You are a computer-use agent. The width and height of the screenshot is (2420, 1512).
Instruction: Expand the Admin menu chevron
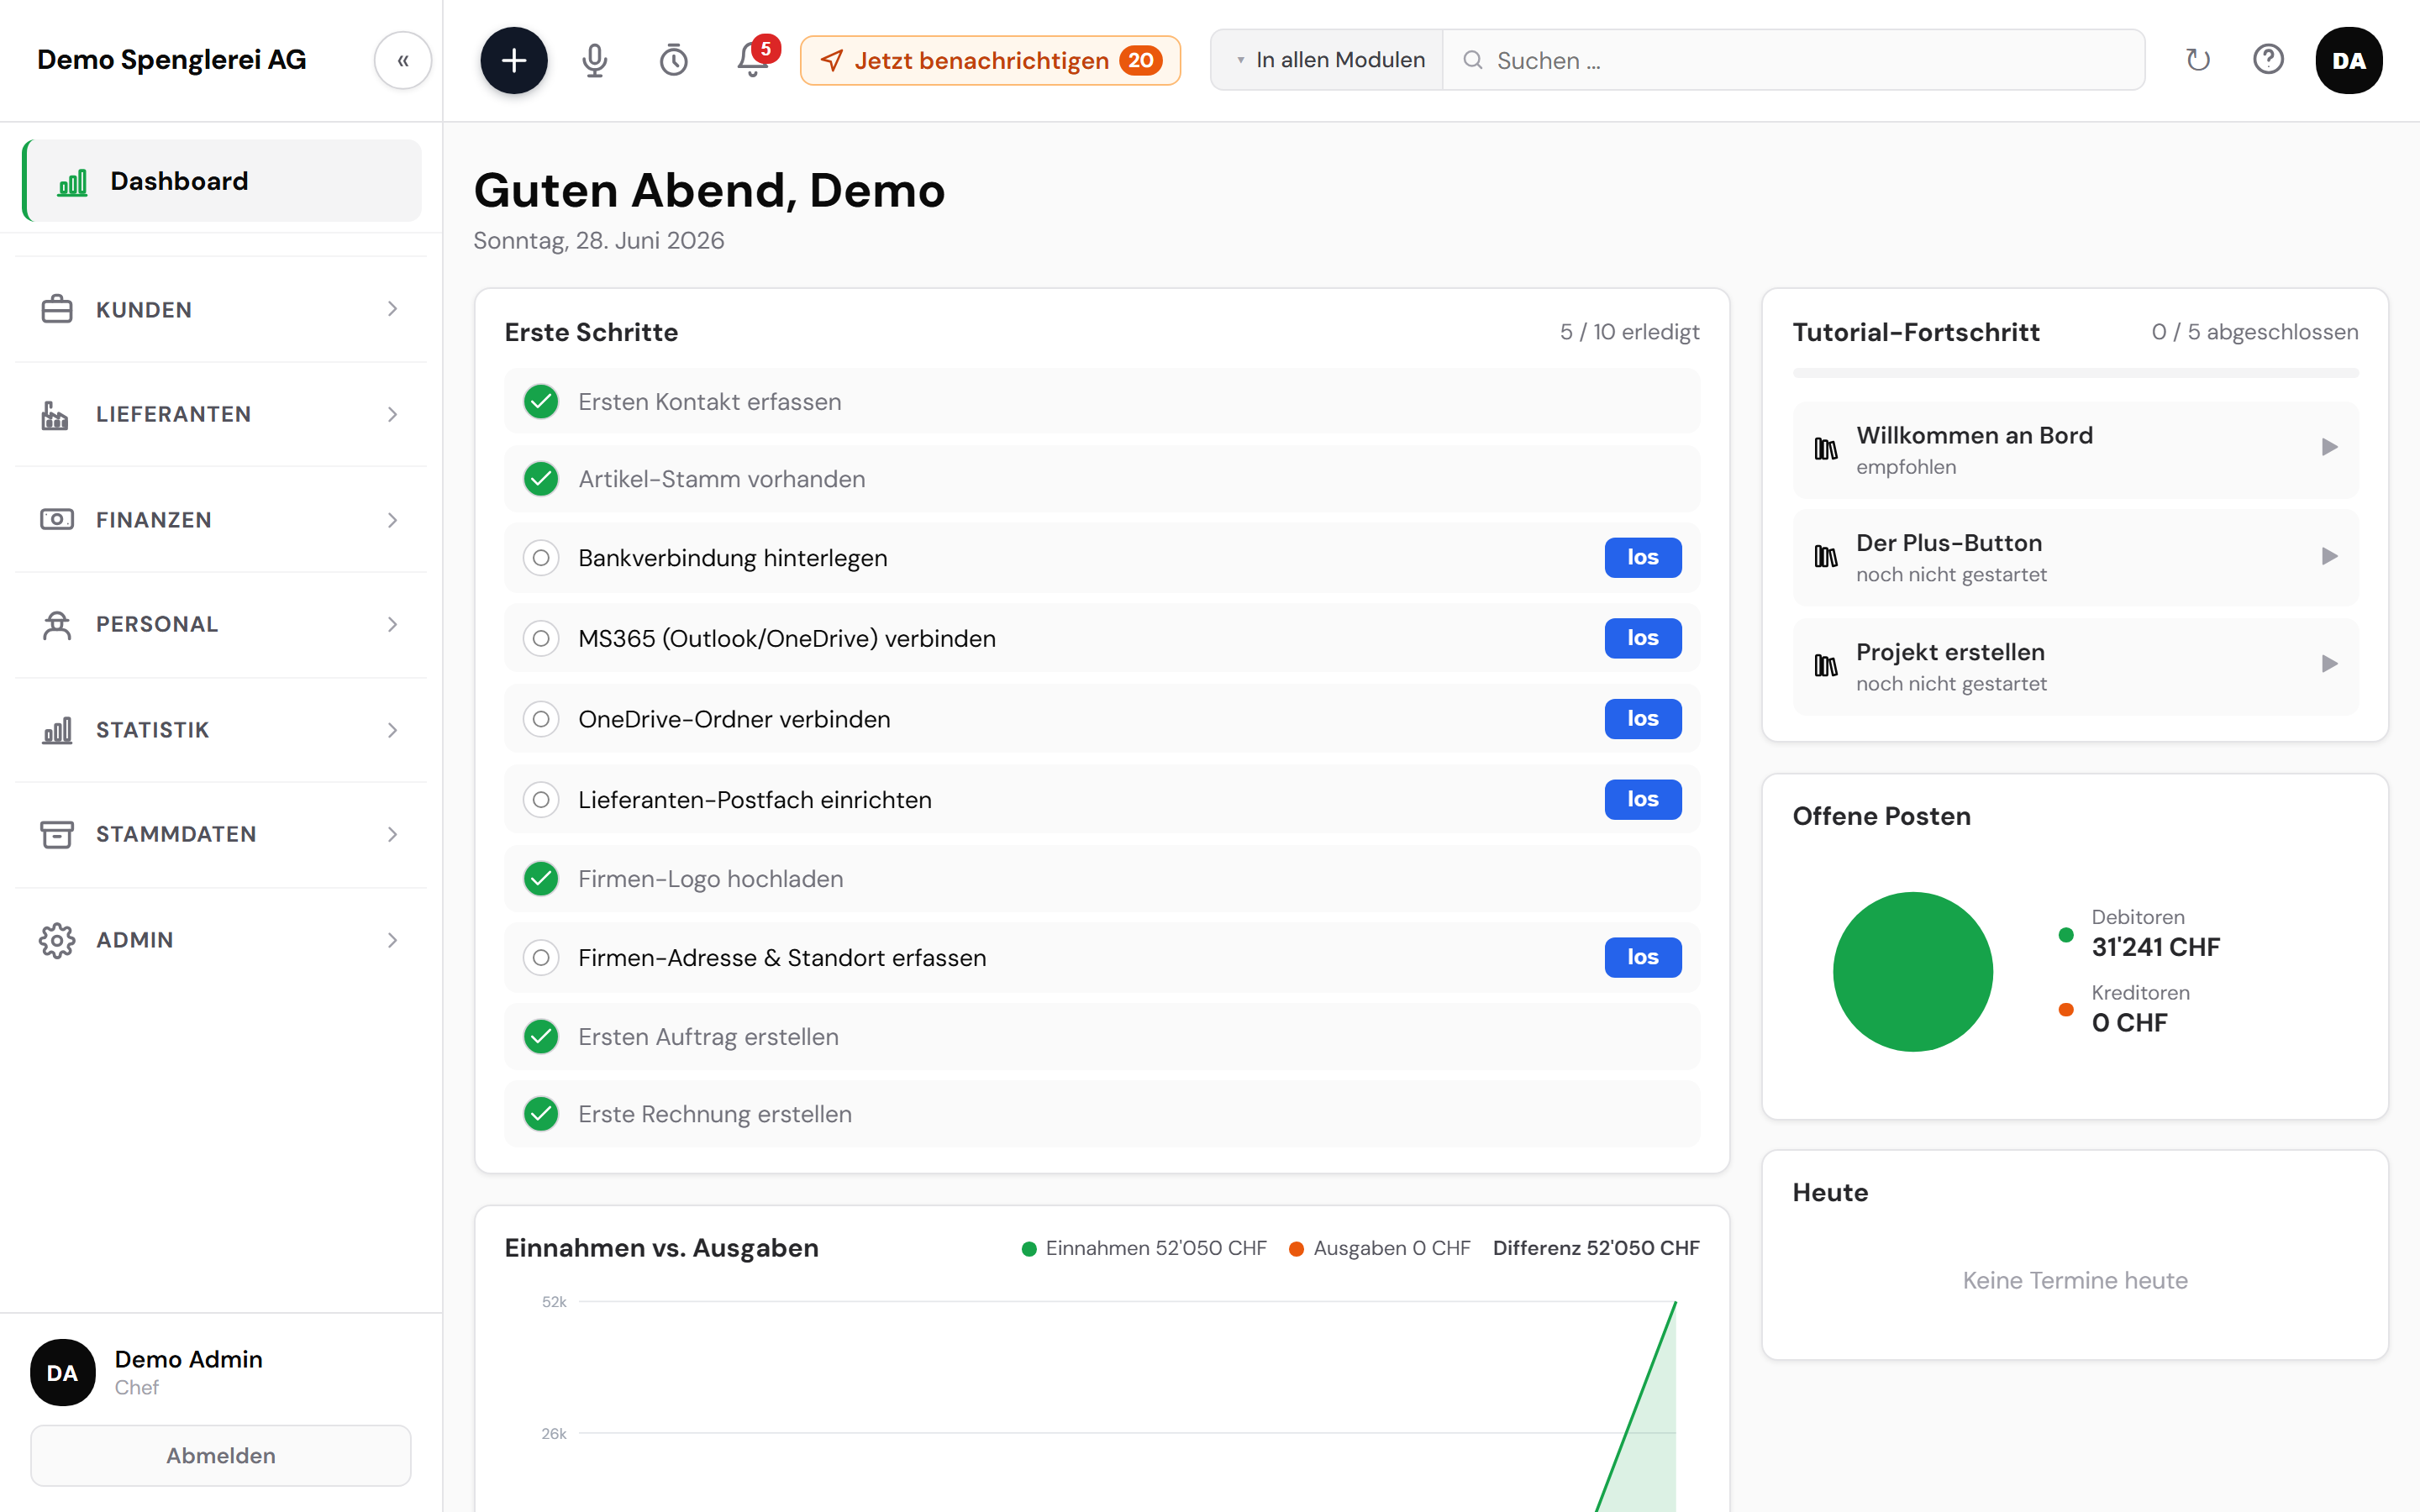point(392,940)
